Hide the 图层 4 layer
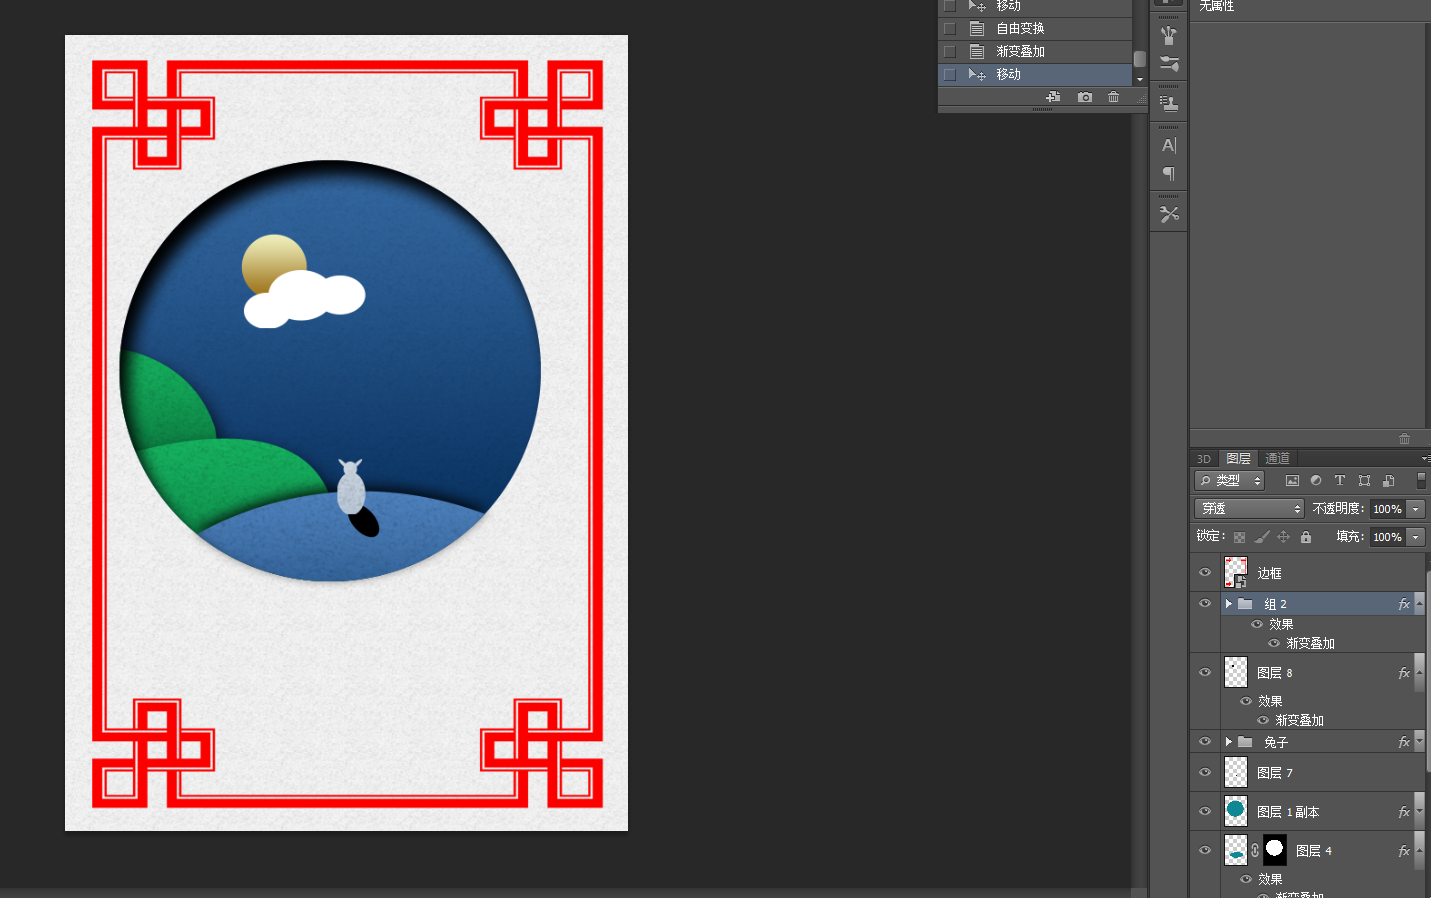The image size is (1431, 898). pos(1205,851)
